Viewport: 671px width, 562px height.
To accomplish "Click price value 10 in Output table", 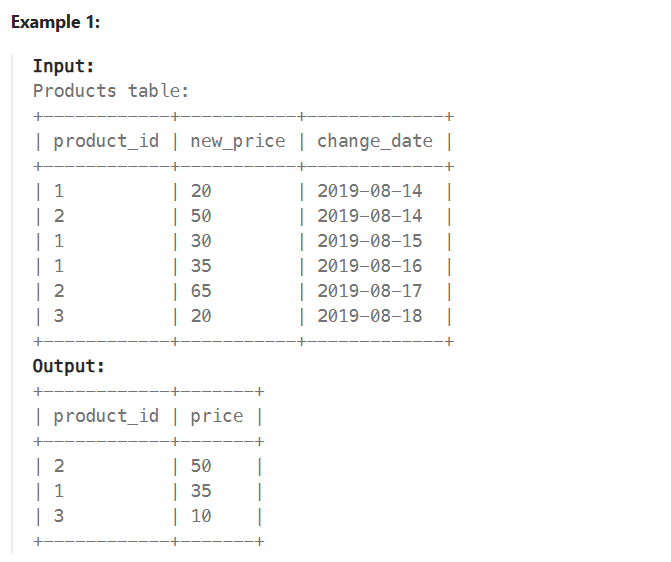I will tap(201, 516).
